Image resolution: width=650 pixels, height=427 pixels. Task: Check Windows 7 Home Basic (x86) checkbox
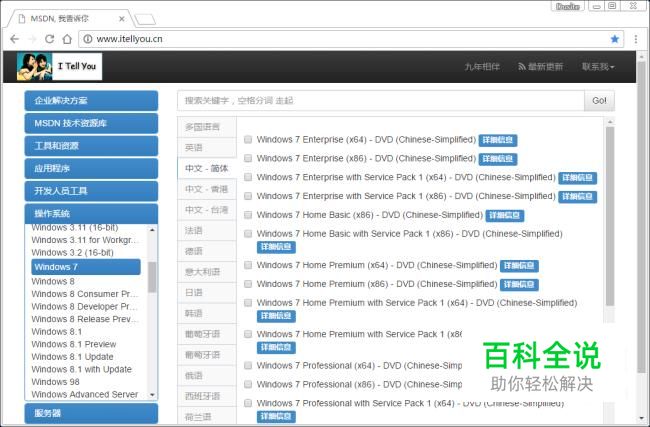coord(248,215)
